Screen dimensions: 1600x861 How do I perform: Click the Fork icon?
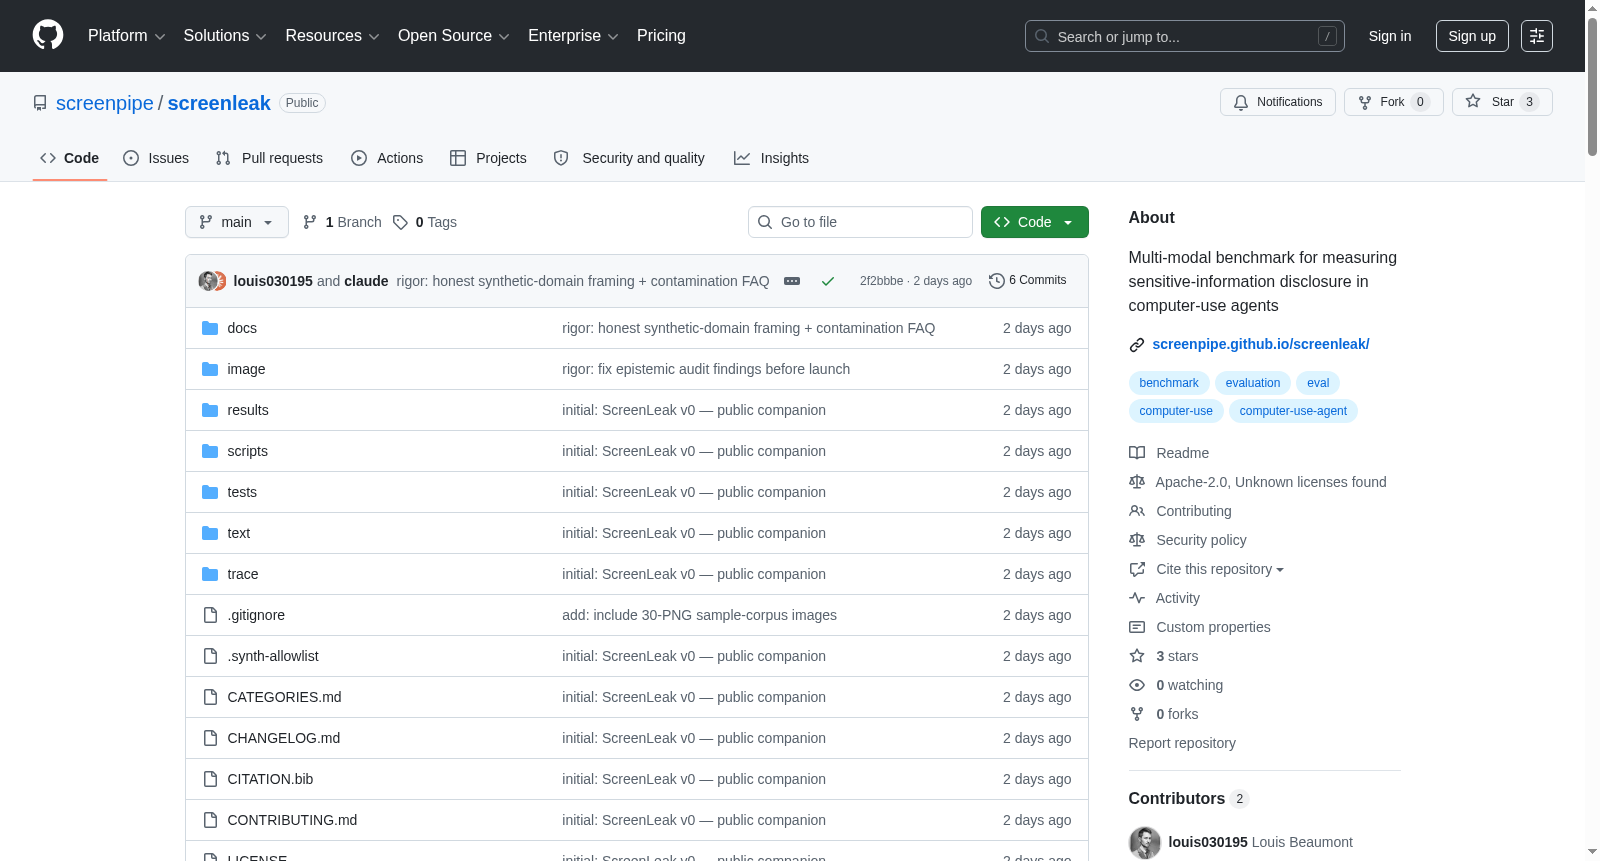(1365, 102)
